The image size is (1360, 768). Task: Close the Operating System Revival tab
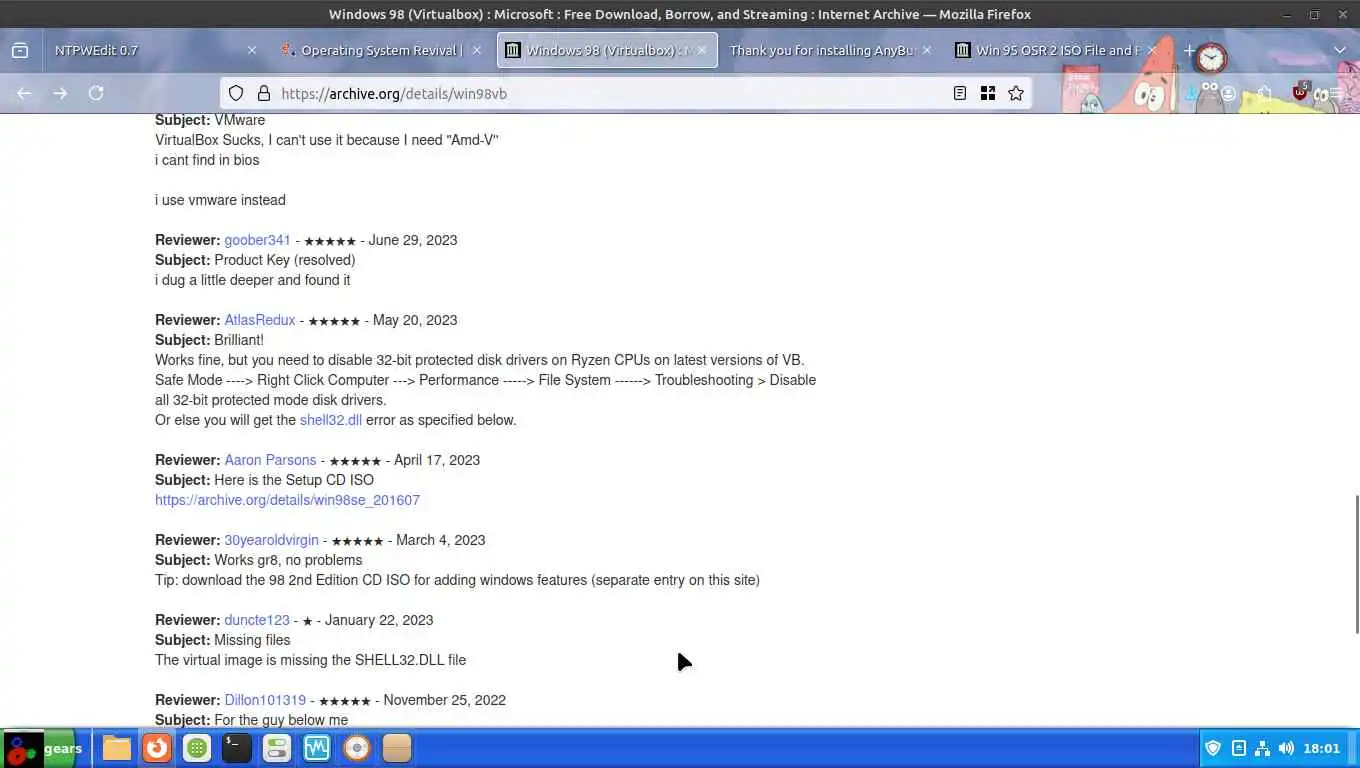[477, 50]
